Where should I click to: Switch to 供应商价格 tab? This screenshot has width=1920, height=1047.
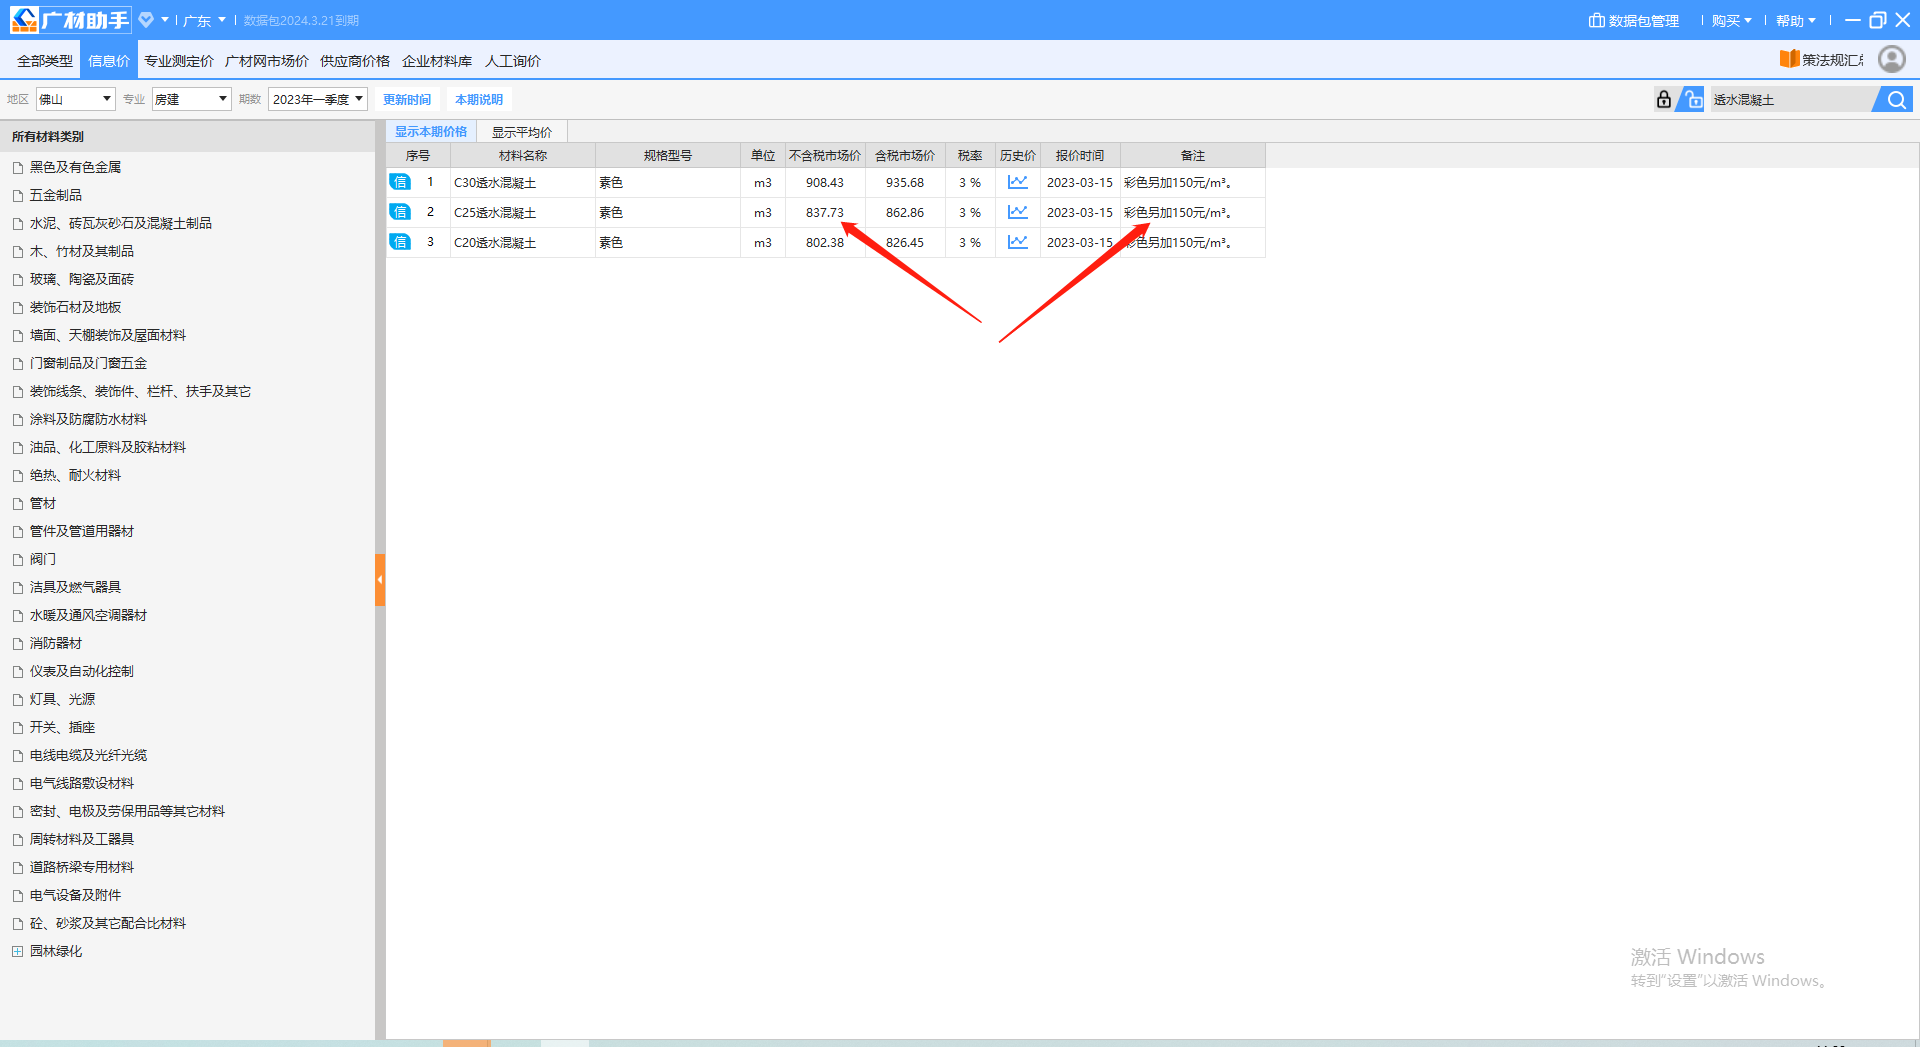pyautogui.click(x=355, y=61)
